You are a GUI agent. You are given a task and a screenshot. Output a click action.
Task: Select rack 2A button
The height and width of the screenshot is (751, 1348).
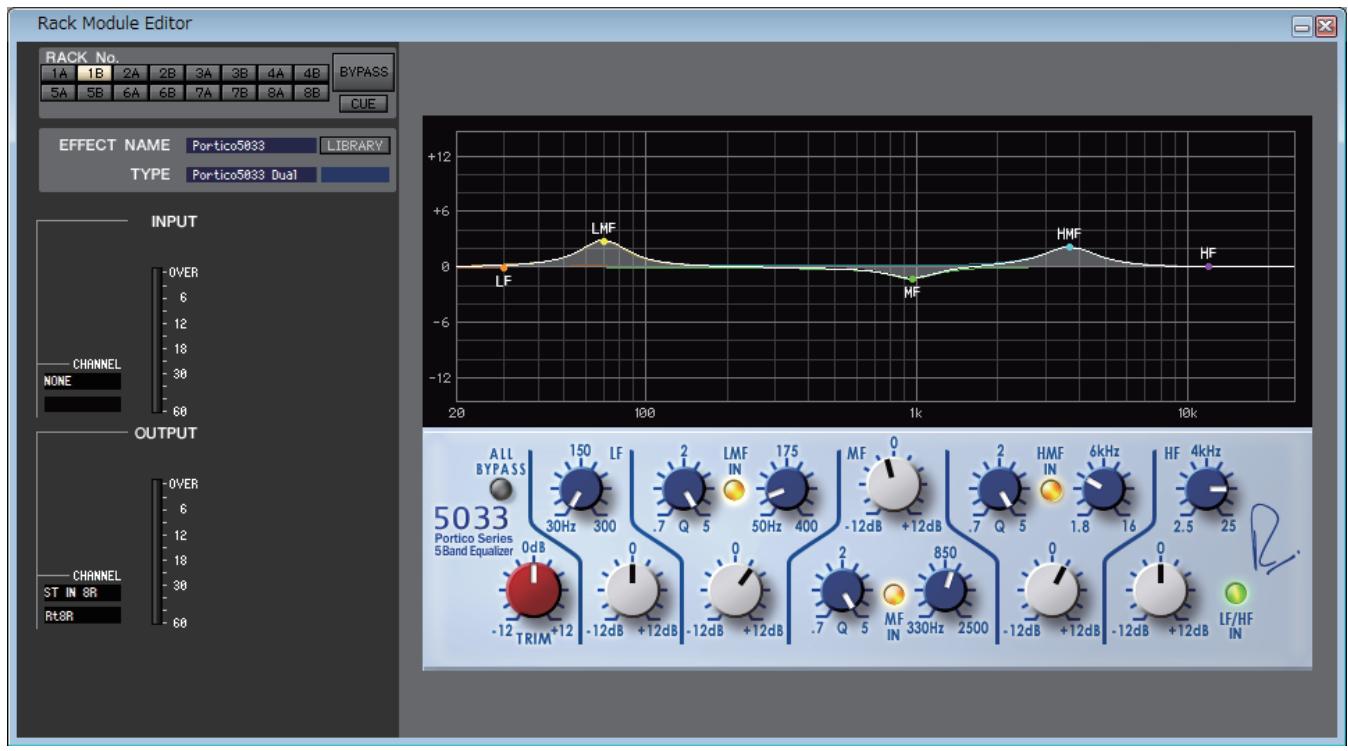pyautogui.click(x=132, y=73)
